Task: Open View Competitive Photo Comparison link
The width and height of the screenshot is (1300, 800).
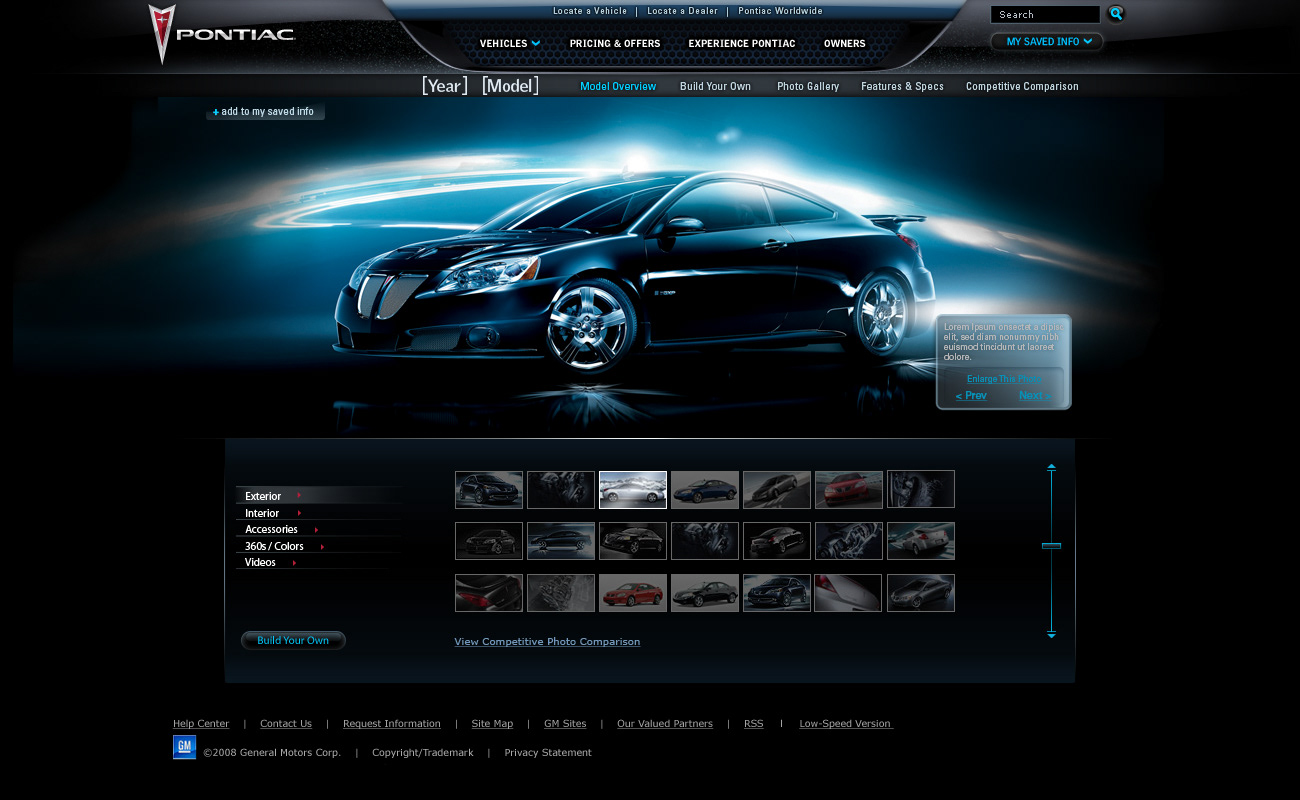Action: (547, 642)
